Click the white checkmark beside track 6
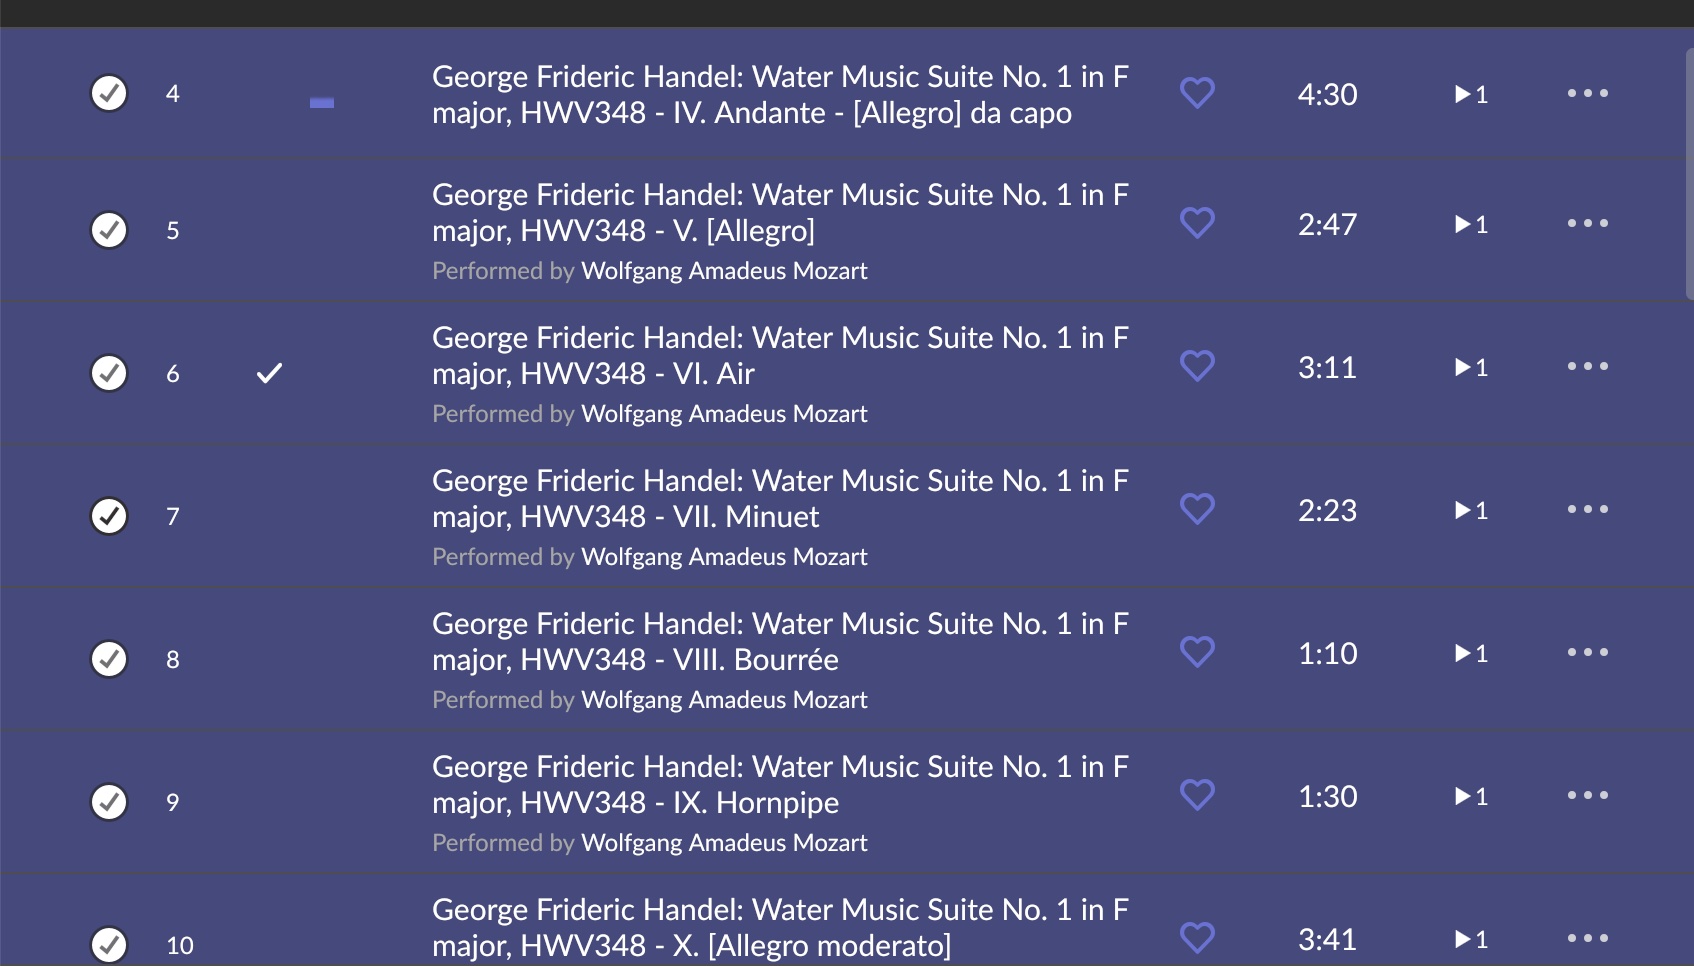Viewport: 1694px width, 966px height. (270, 373)
